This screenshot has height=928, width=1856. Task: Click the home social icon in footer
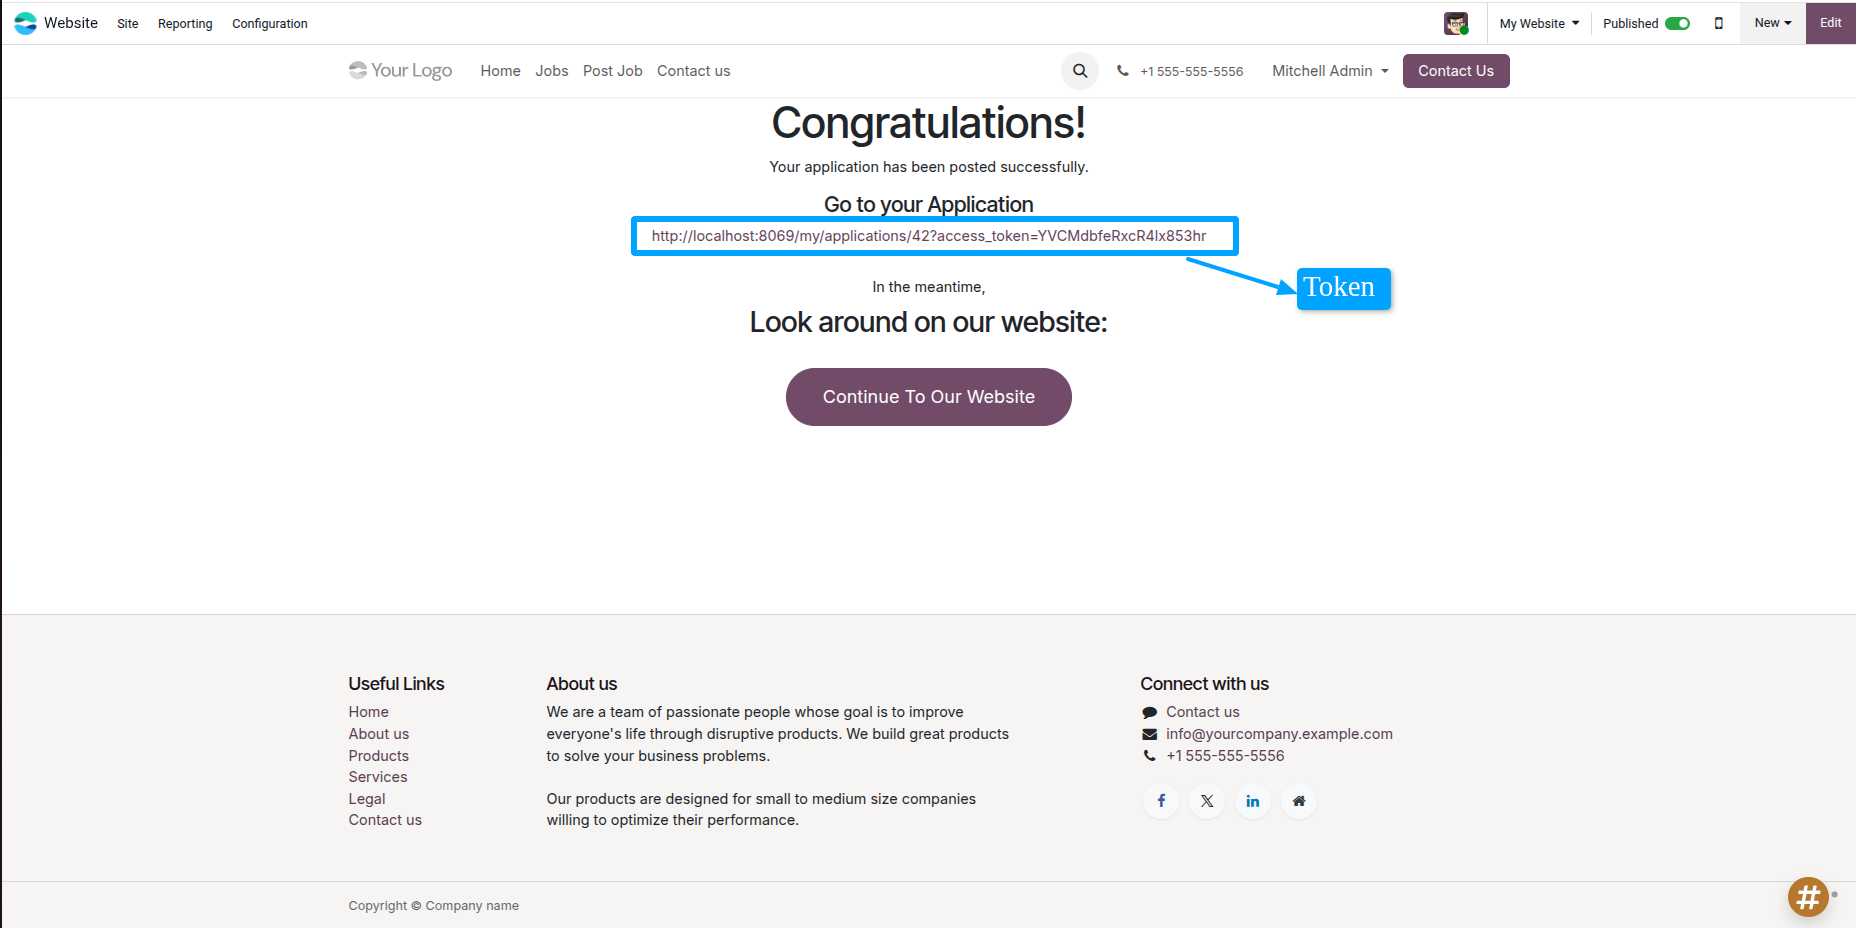click(x=1299, y=801)
